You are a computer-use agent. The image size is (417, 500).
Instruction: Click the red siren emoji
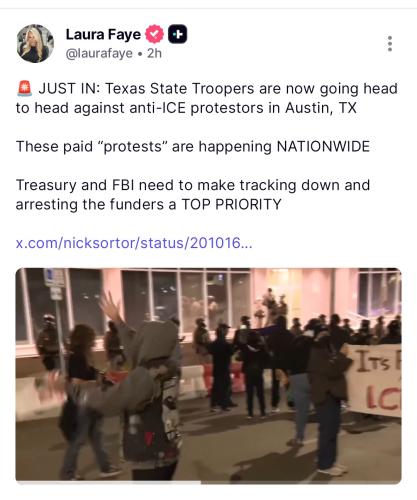tap(24, 89)
